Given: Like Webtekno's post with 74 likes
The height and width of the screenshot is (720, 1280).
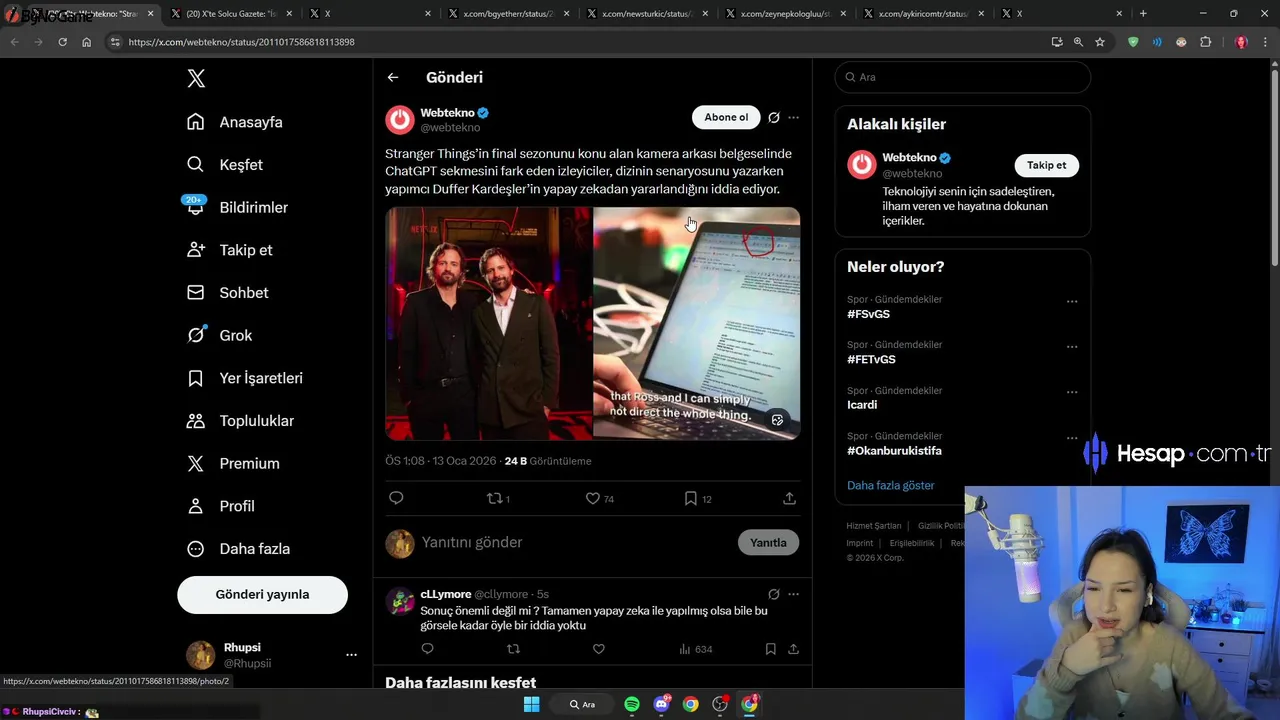Looking at the screenshot, I should [x=599, y=498].
